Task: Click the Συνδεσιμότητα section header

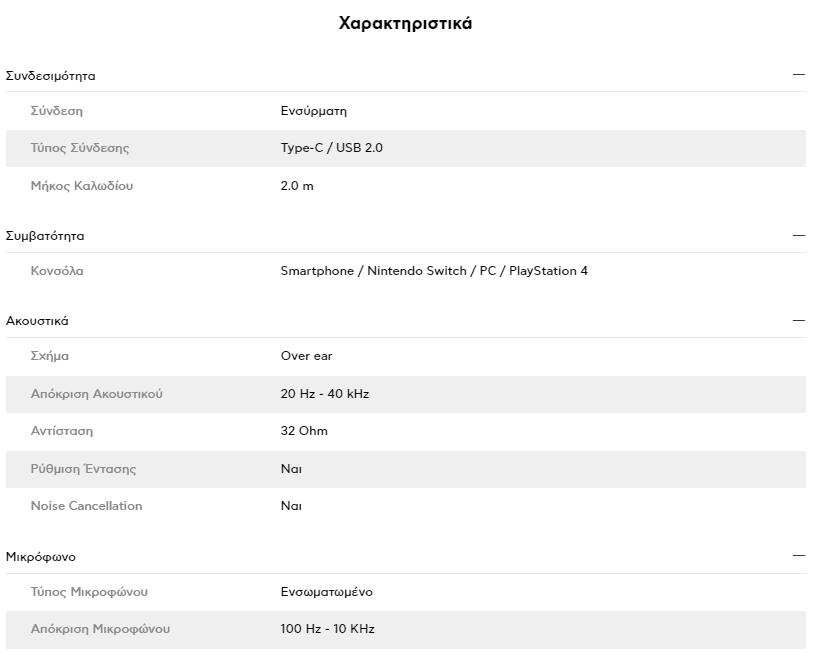Action: pos(50,76)
